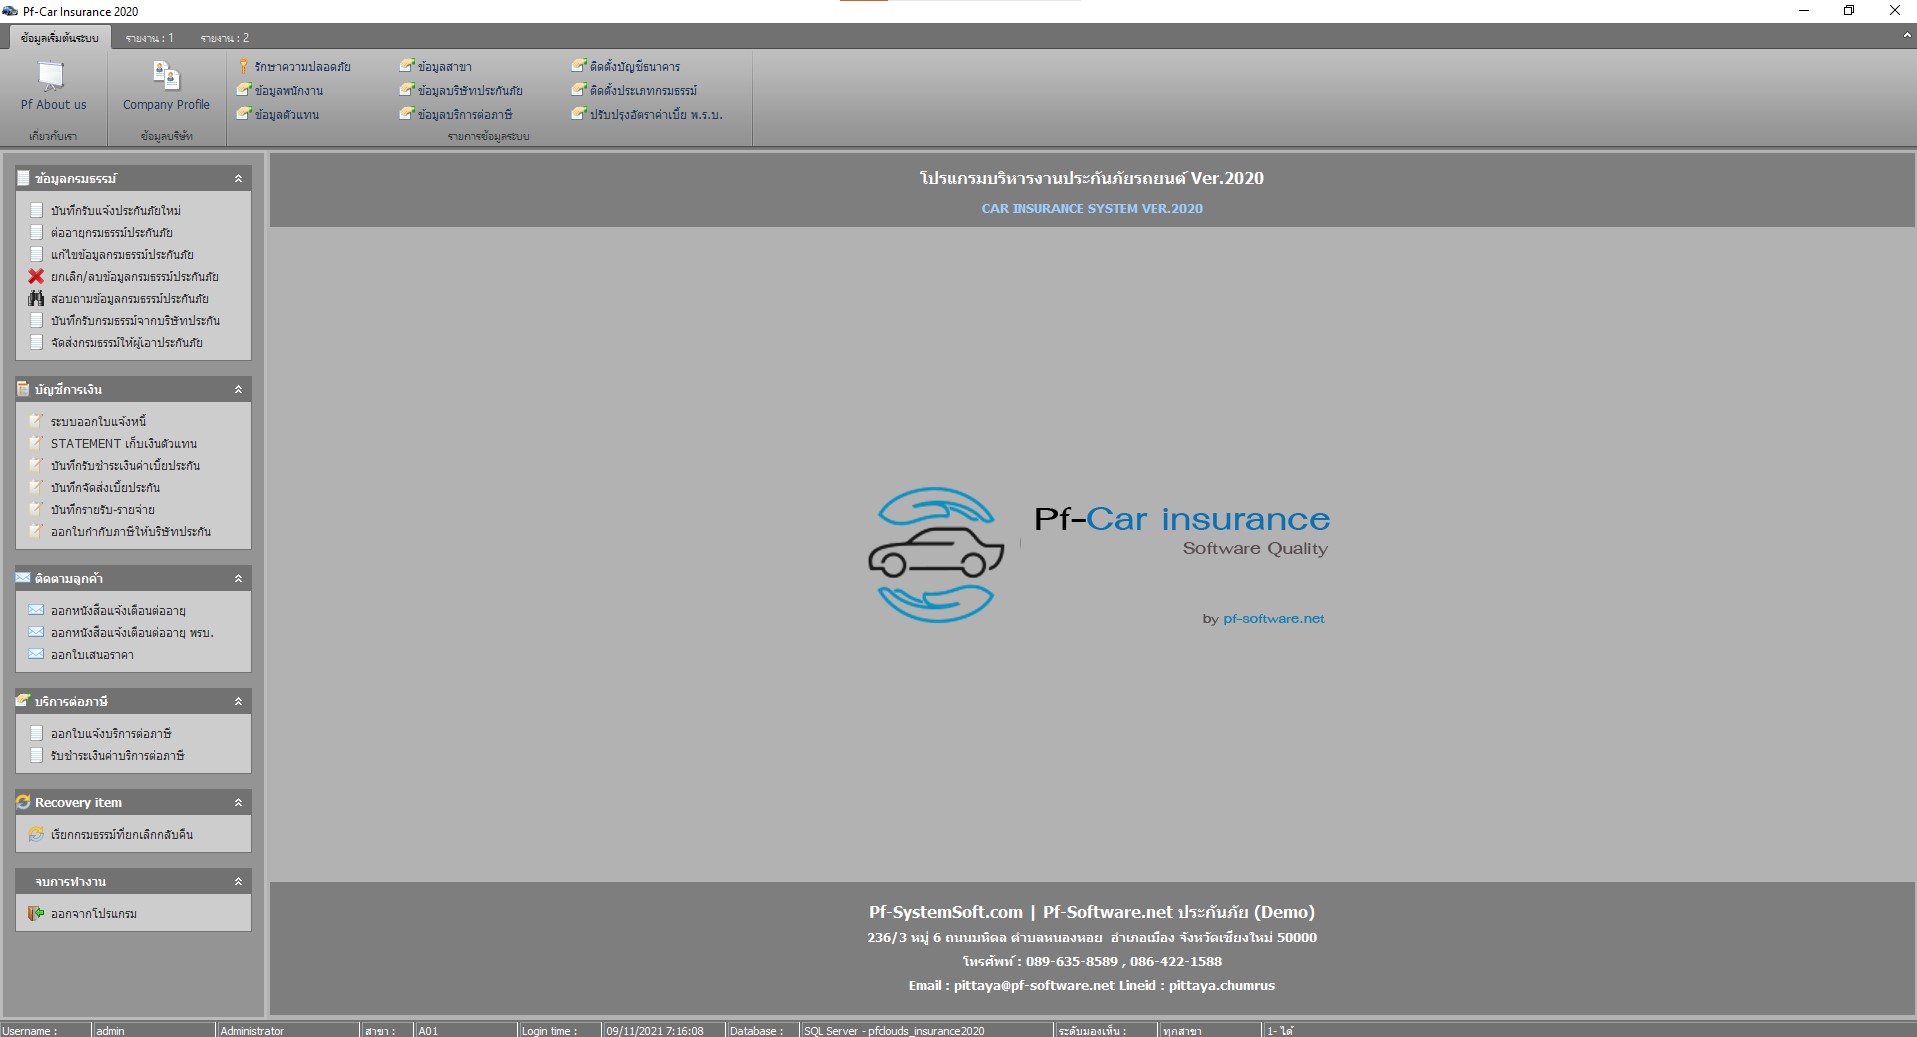Minimize the Pf-Car Insurance 2020 window
Screen dimensions: 1917x1037
1804,11
